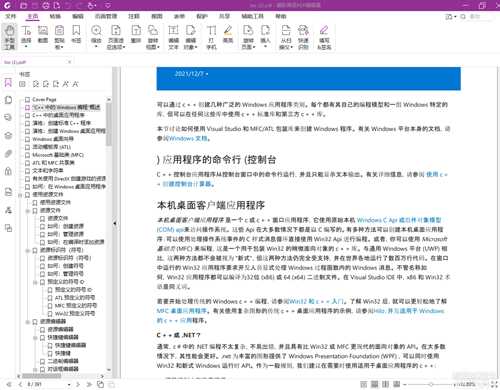Click the zoom slider in the status bar
This screenshot has height=390, width=500.
(430, 385)
